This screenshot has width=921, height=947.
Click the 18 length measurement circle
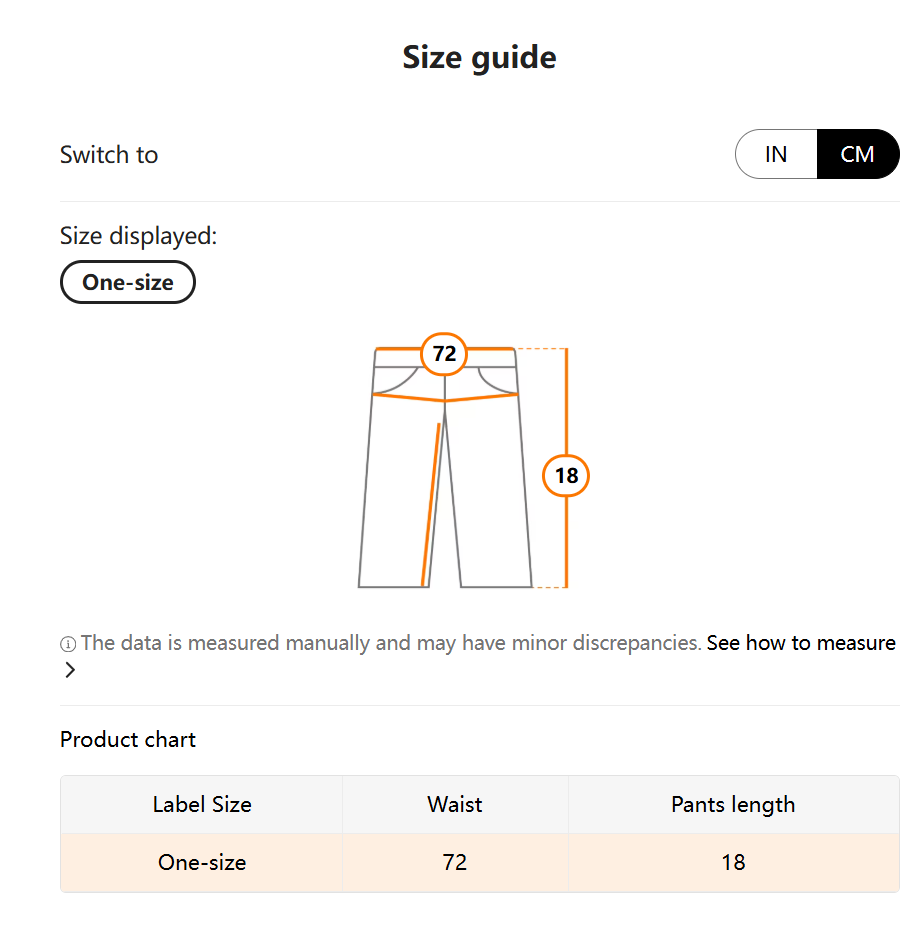[566, 475]
